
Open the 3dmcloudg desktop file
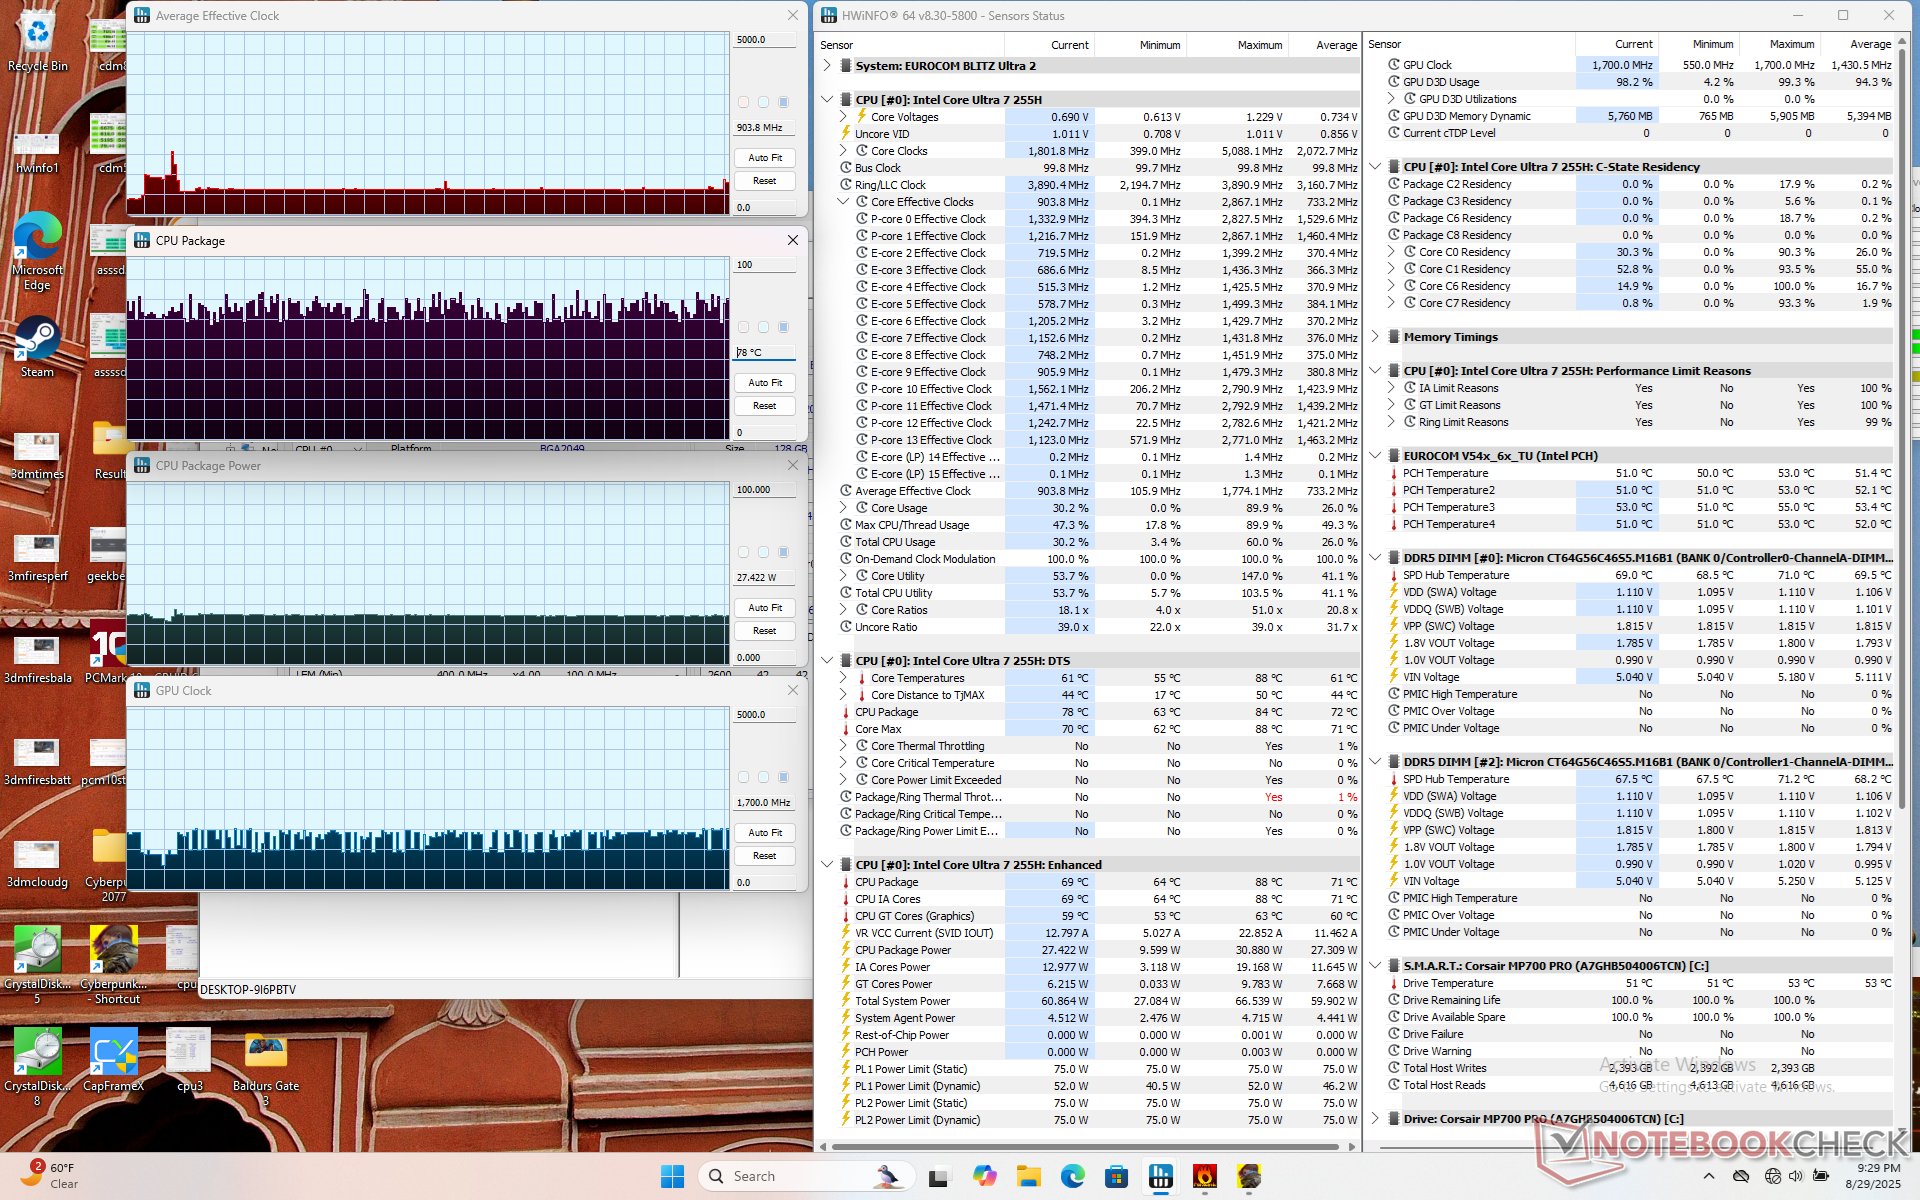pyautogui.click(x=37, y=864)
